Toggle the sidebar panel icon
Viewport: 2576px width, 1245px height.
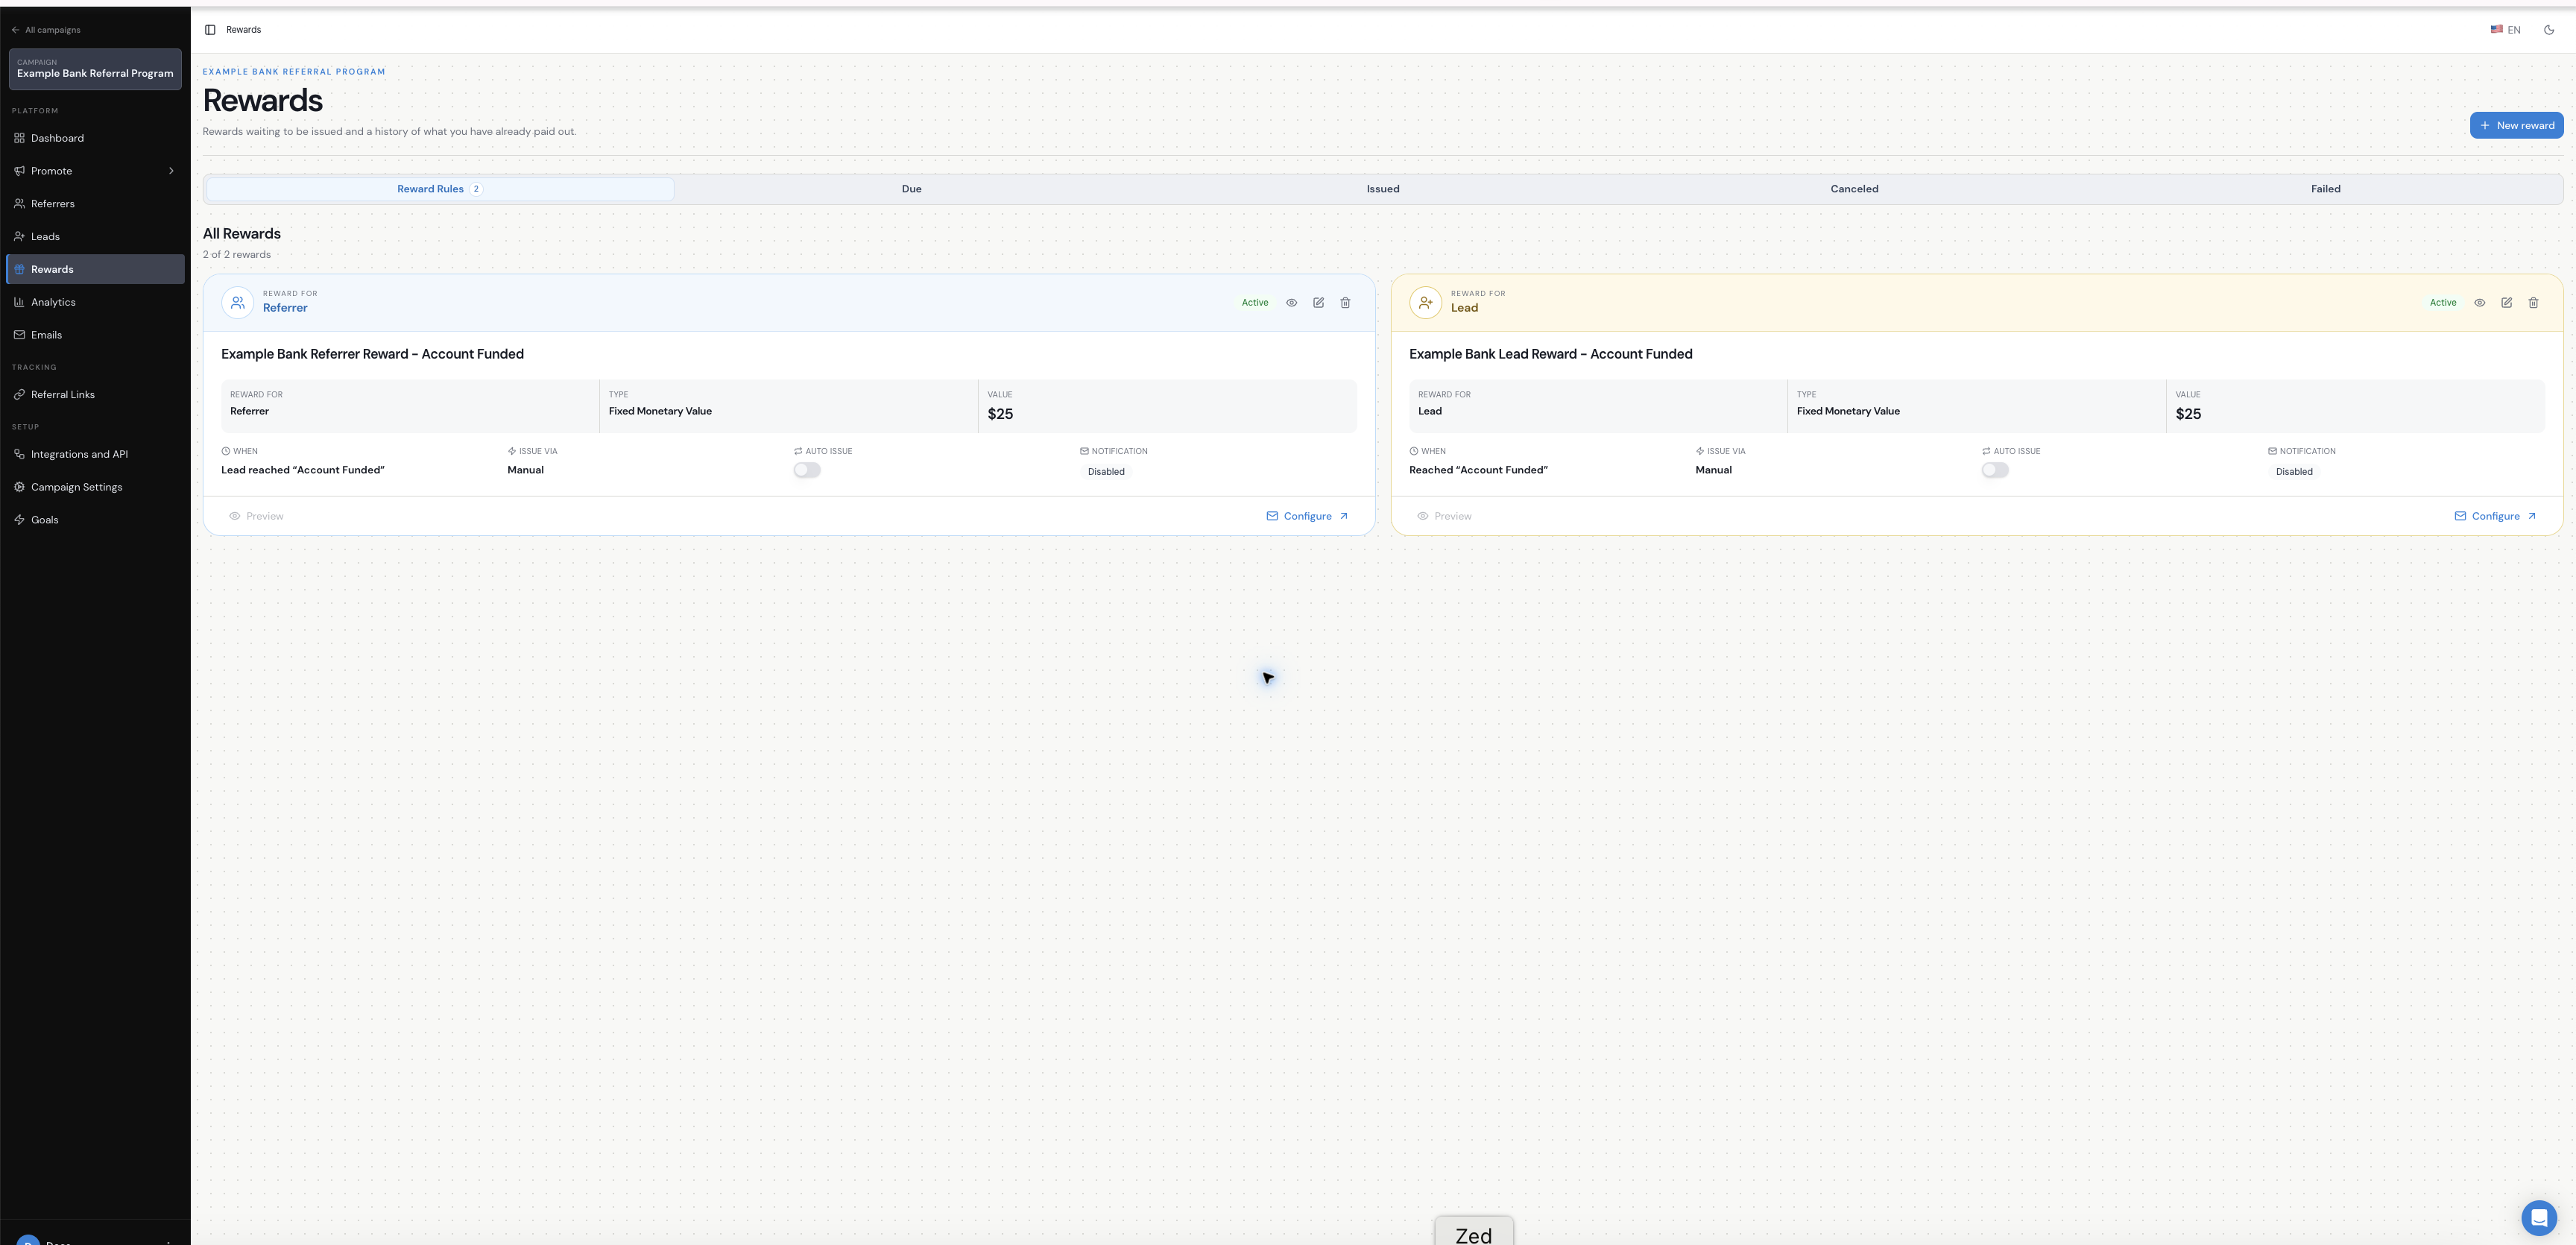pos(210,30)
